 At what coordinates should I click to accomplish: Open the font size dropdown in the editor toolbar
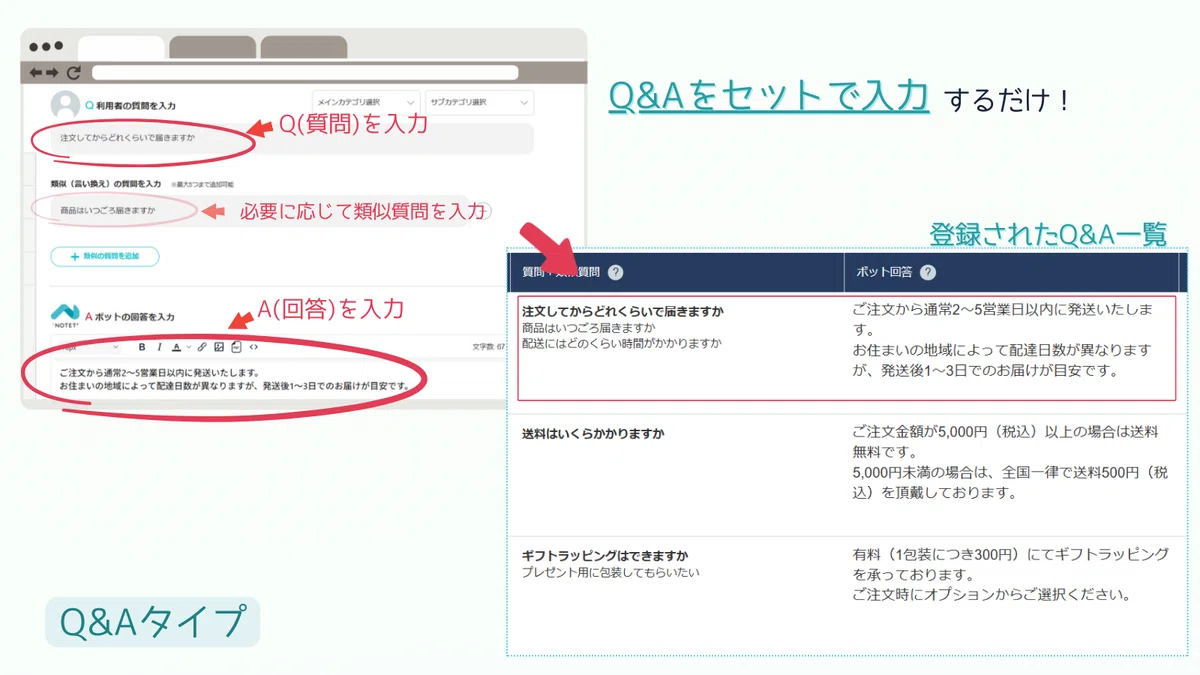click(x=88, y=347)
